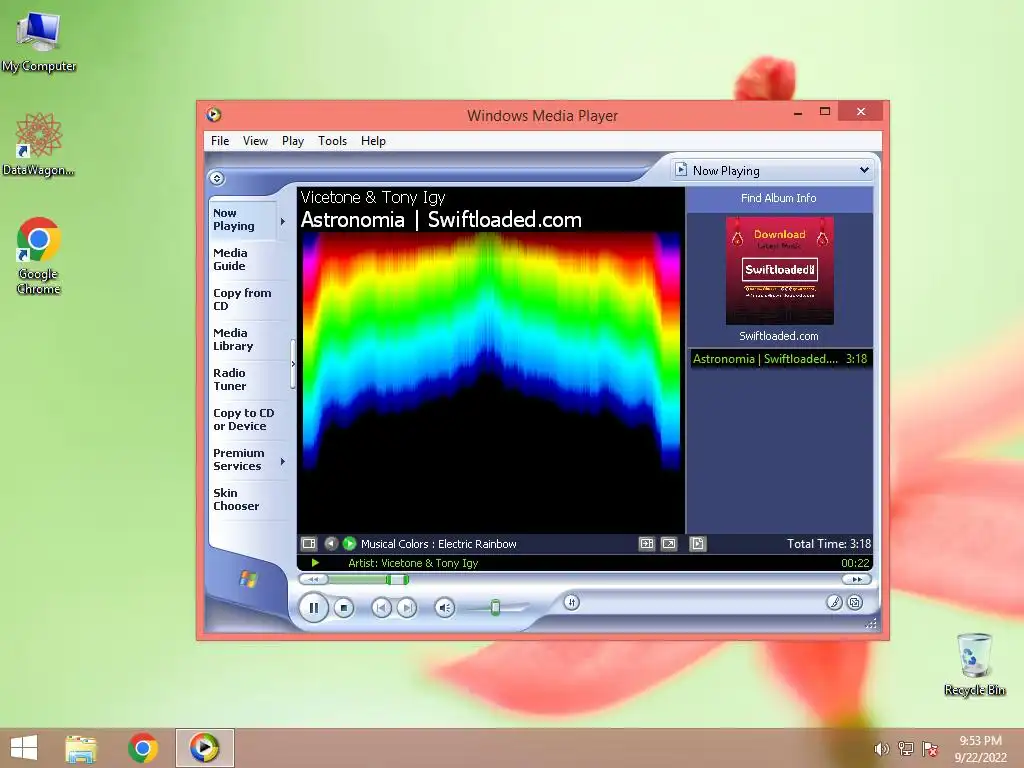
Task: Expand the Now Playing sidebar arrow
Action: tap(283, 221)
